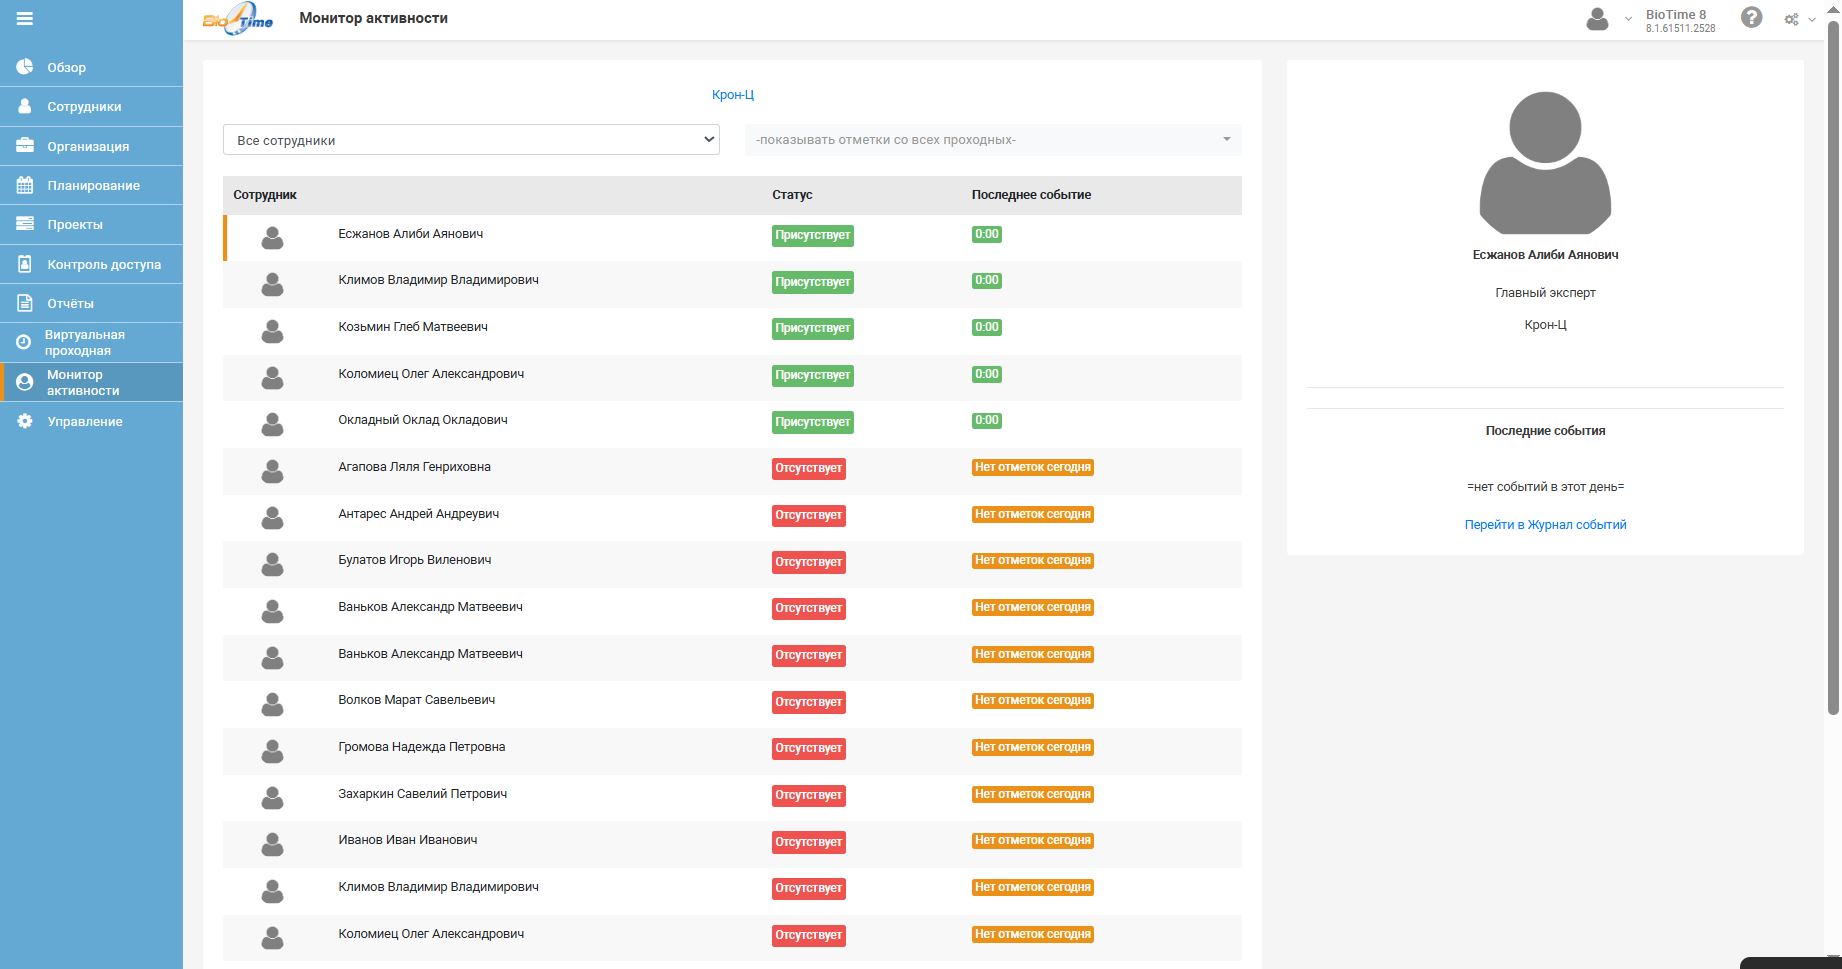
Task: Select Виртуальная проходная in the sidebar
Action: point(85,342)
